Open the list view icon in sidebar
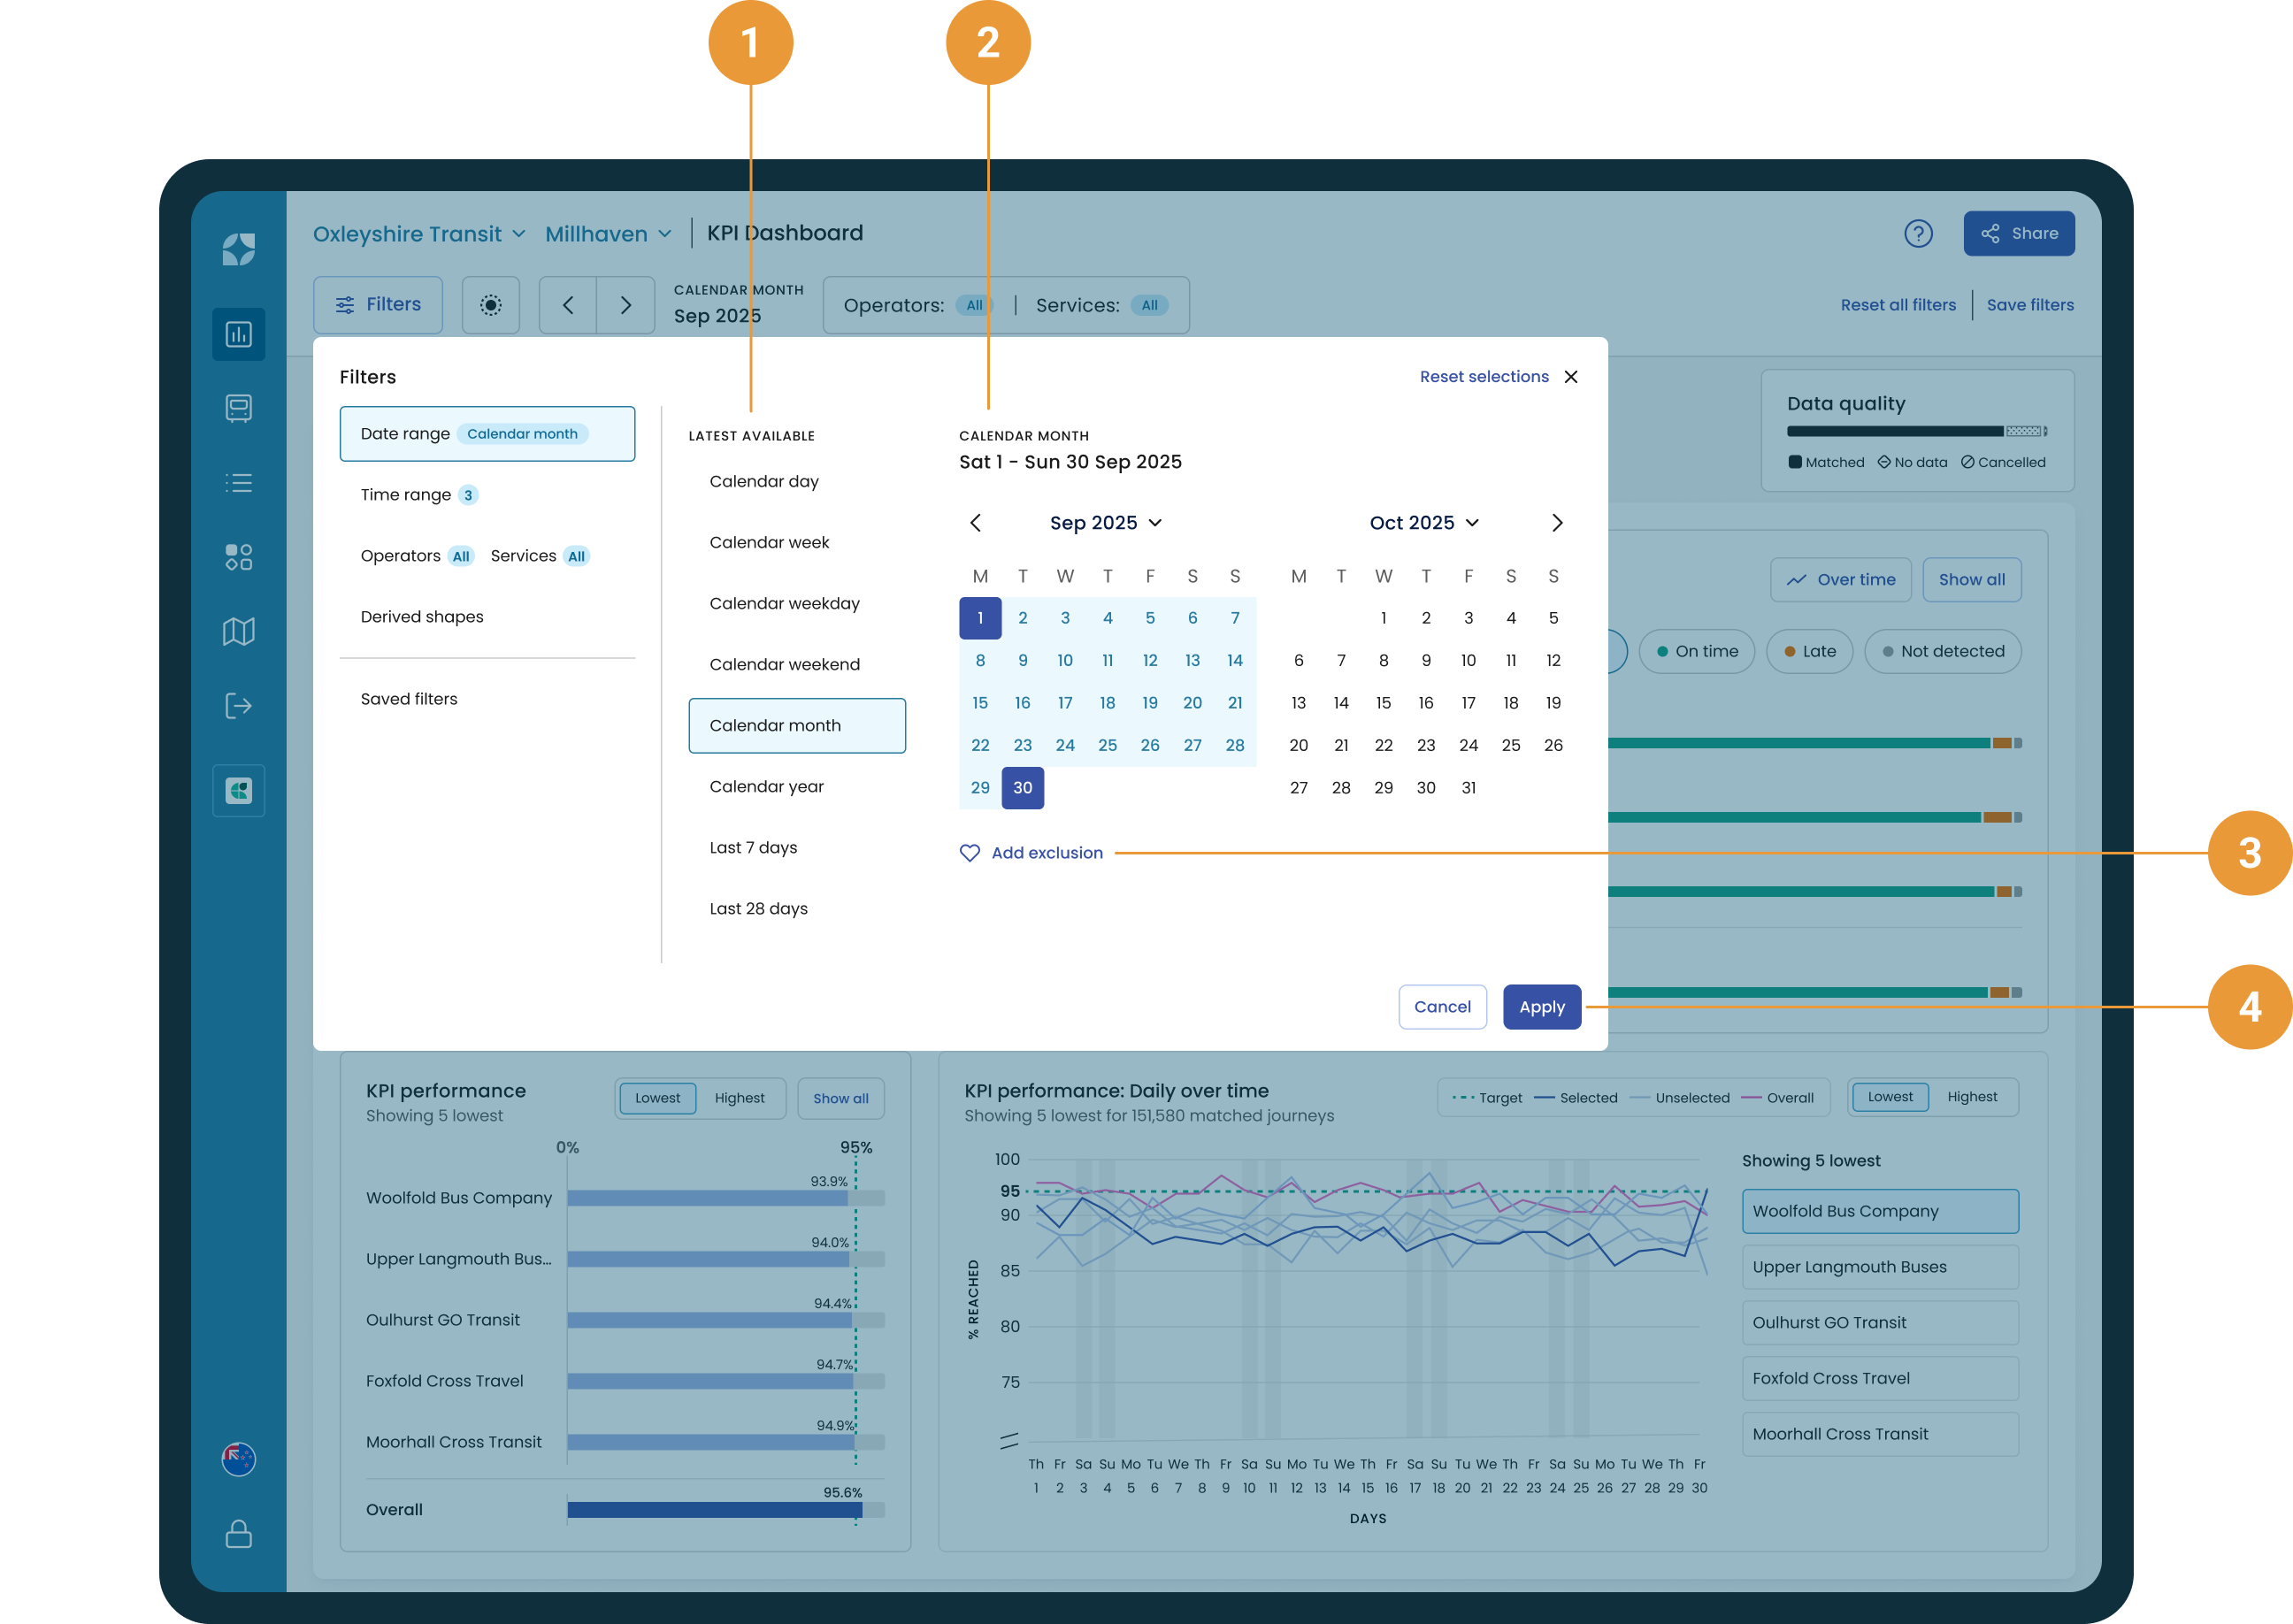This screenshot has height=1624, width=2293. [238, 483]
